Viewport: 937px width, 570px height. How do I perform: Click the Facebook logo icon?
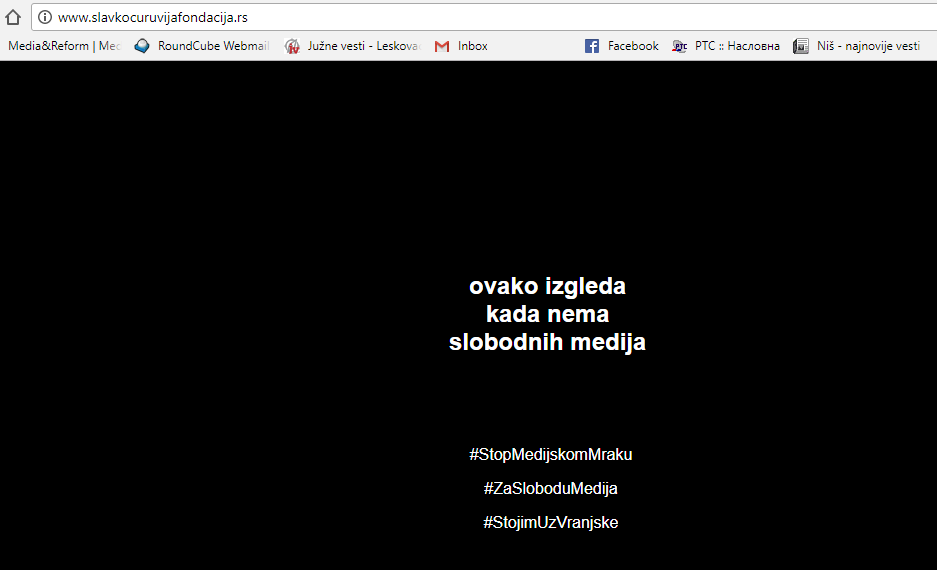pos(592,46)
